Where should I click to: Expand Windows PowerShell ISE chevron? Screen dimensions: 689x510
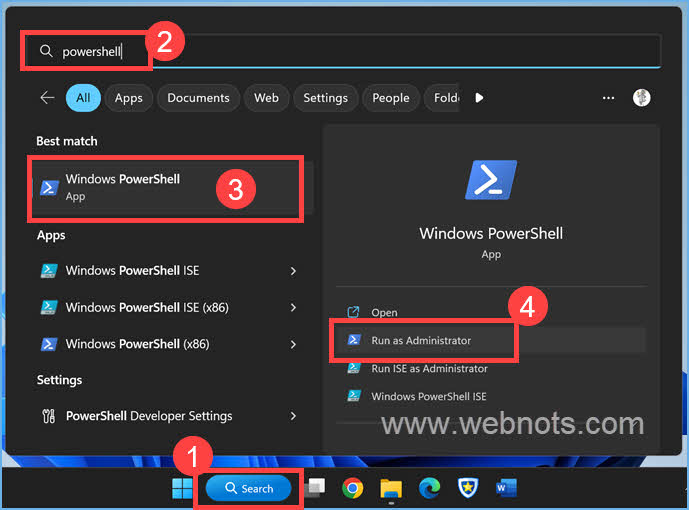click(x=293, y=271)
